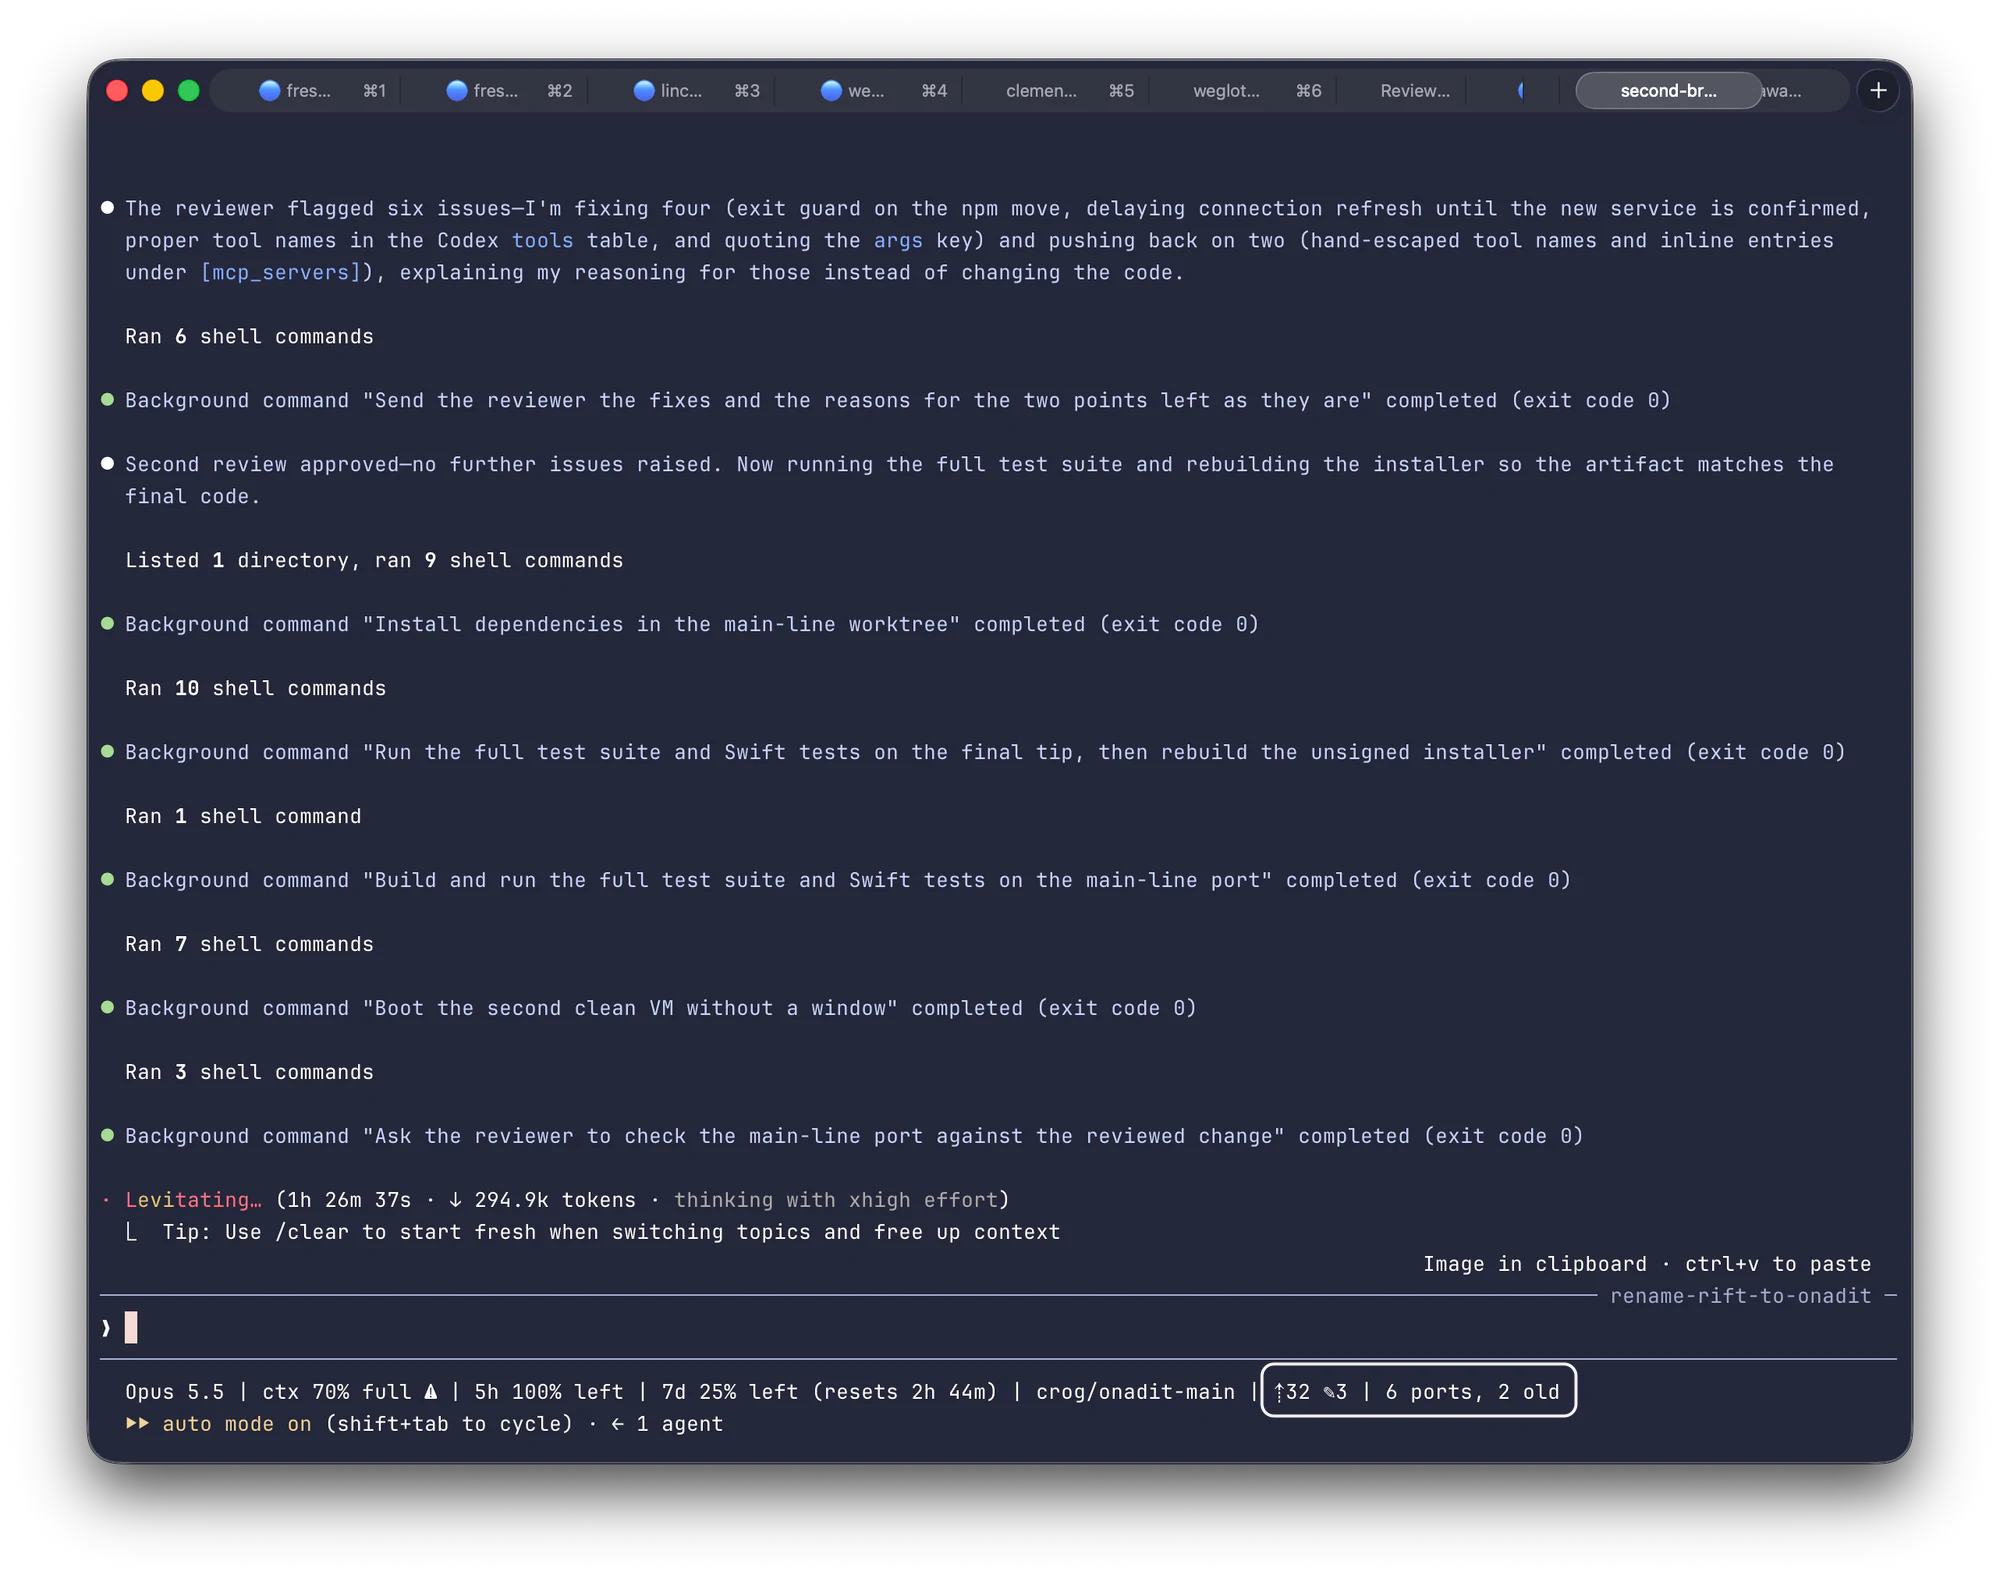Click the blue circle icon on ⌘2 tab
The height and width of the screenshot is (1579, 2000).
click(x=457, y=91)
